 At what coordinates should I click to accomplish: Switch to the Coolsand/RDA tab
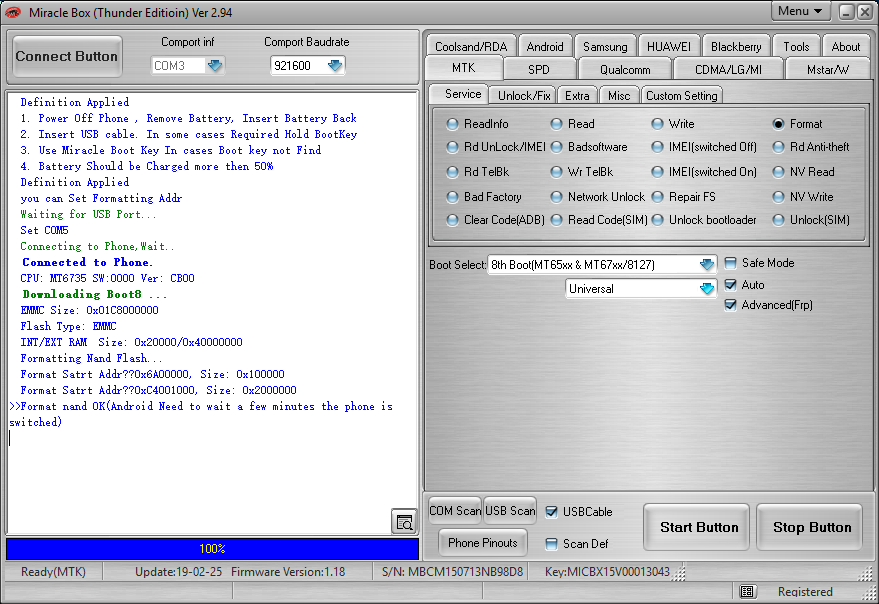click(471, 47)
